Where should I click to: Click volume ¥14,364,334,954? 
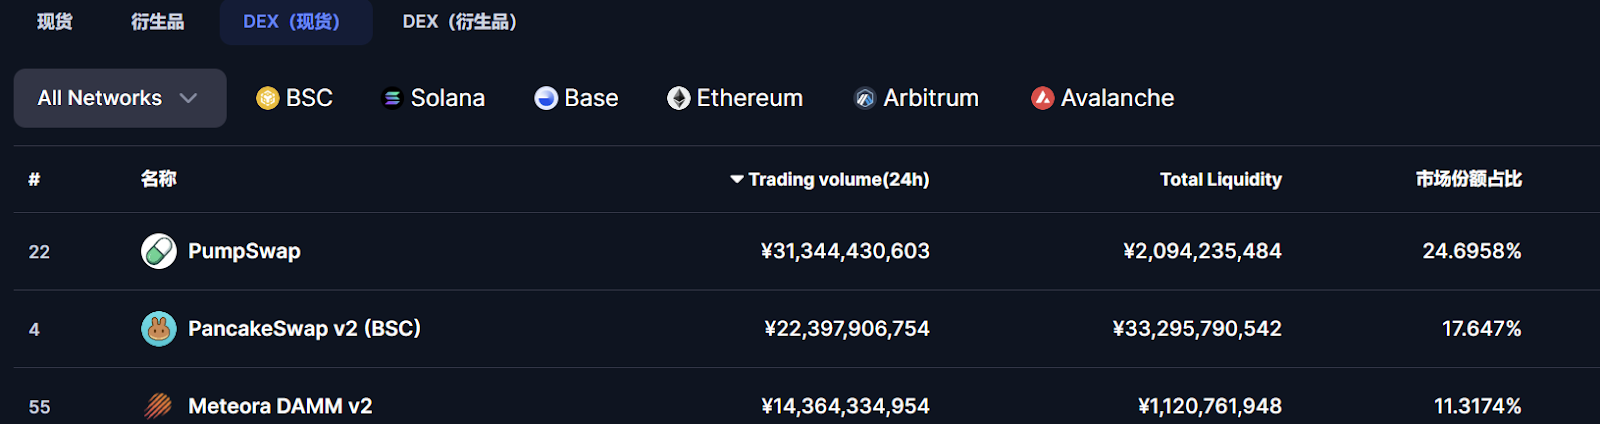click(x=845, y=406)
